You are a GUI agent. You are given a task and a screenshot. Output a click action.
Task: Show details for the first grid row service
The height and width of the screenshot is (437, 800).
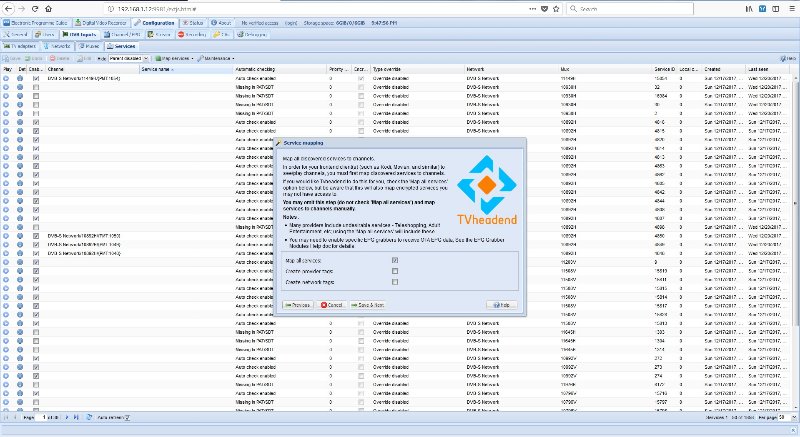pyautogui.click(x=20, y=79)
